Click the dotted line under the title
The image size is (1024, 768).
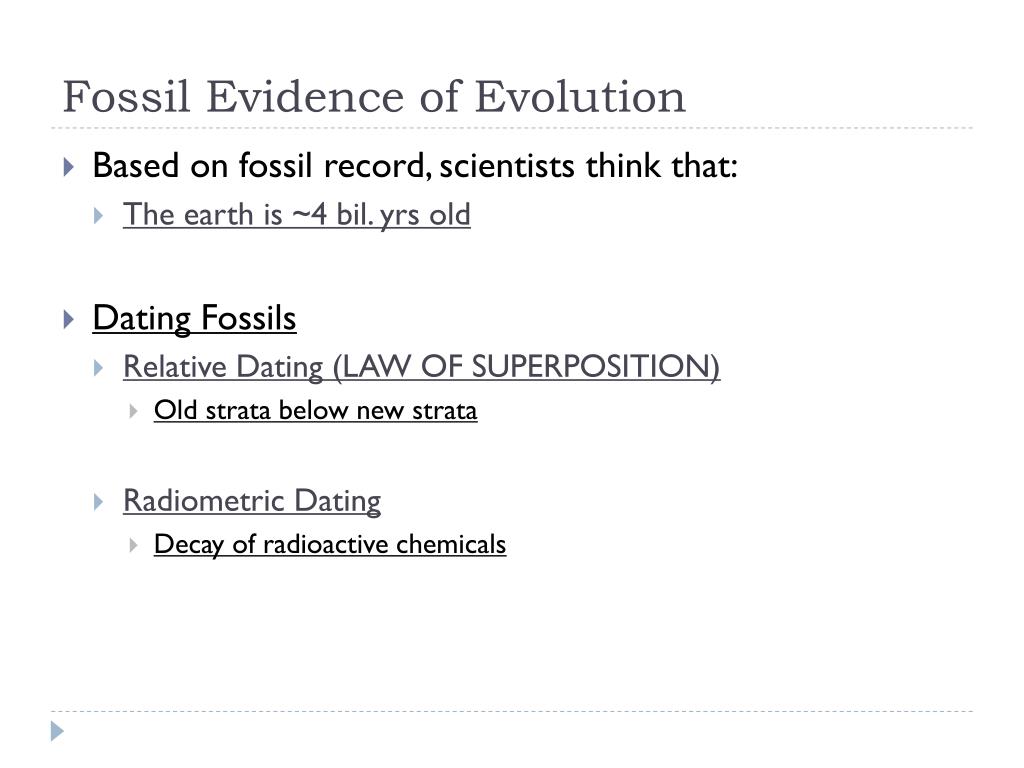click(512, 128)
